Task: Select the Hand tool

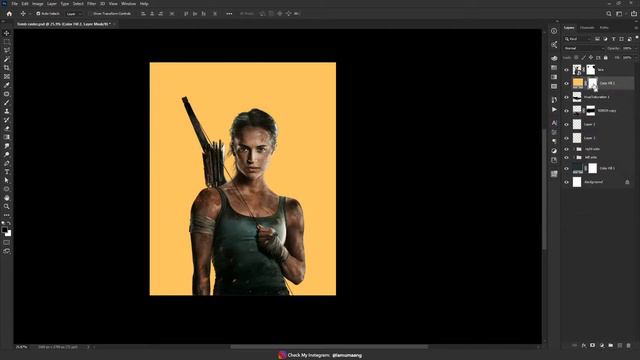Action: click(x=7, y=198)
